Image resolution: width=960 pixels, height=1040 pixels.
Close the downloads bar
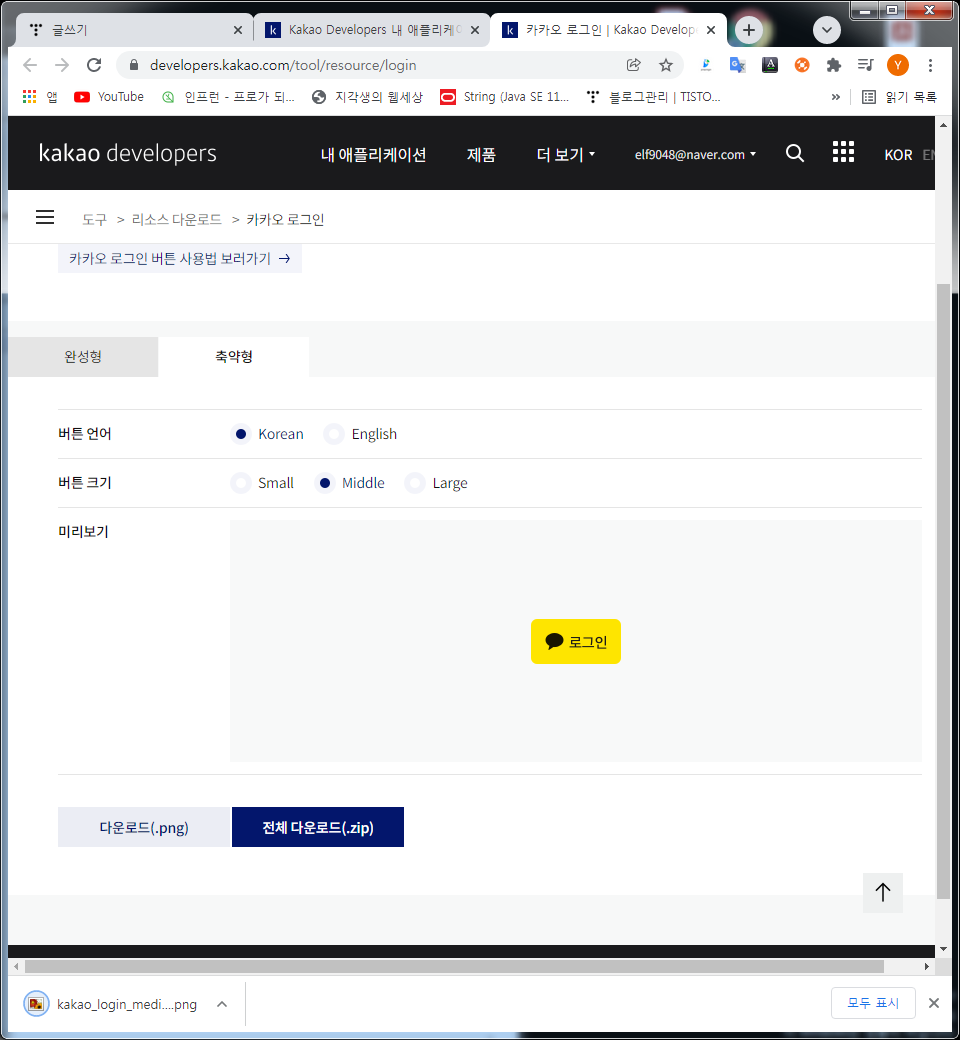933,1003
